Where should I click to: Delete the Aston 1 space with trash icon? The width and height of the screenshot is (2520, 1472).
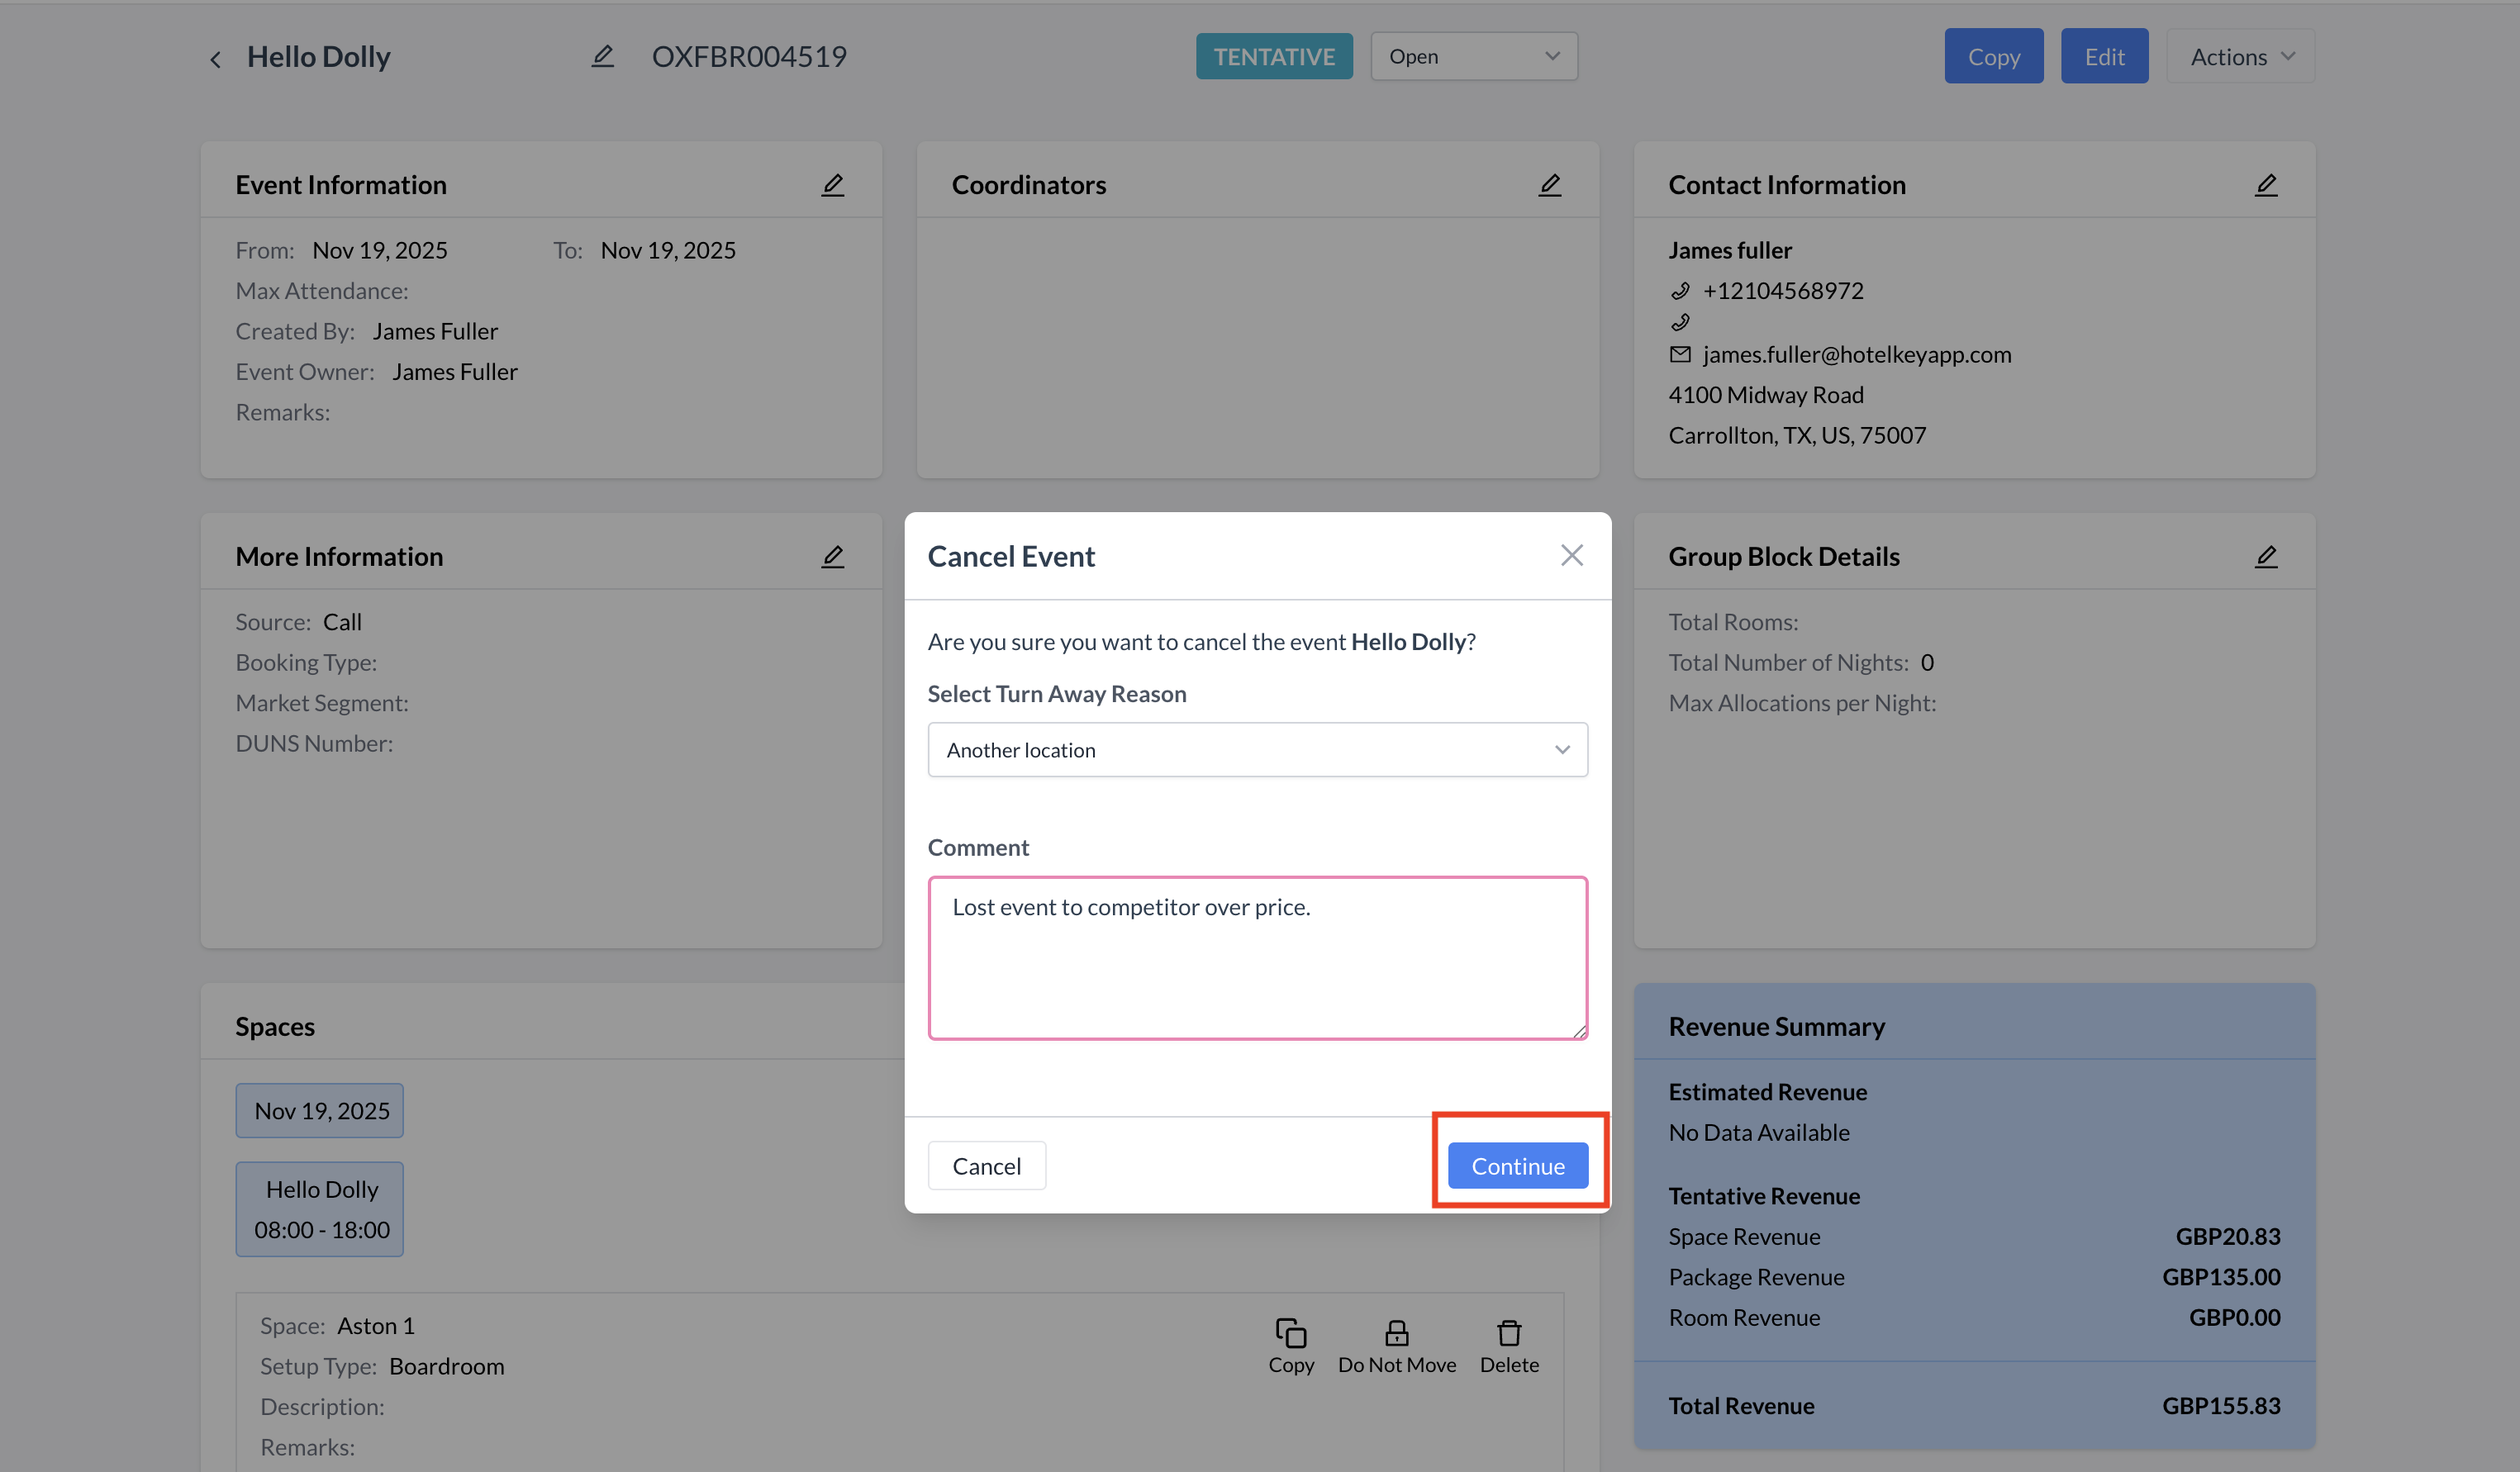pyautogui.click(x=1508, y=1333)
